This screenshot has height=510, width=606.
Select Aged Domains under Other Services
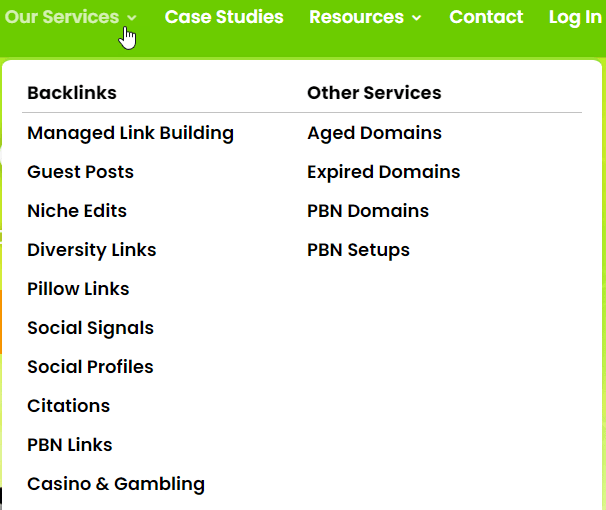pos(374,133)
